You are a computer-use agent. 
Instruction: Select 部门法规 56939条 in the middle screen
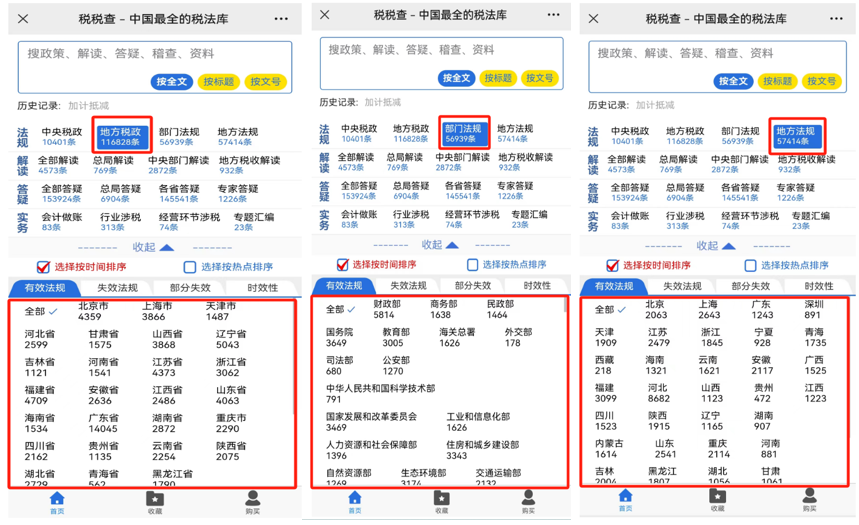click(463, 133)
